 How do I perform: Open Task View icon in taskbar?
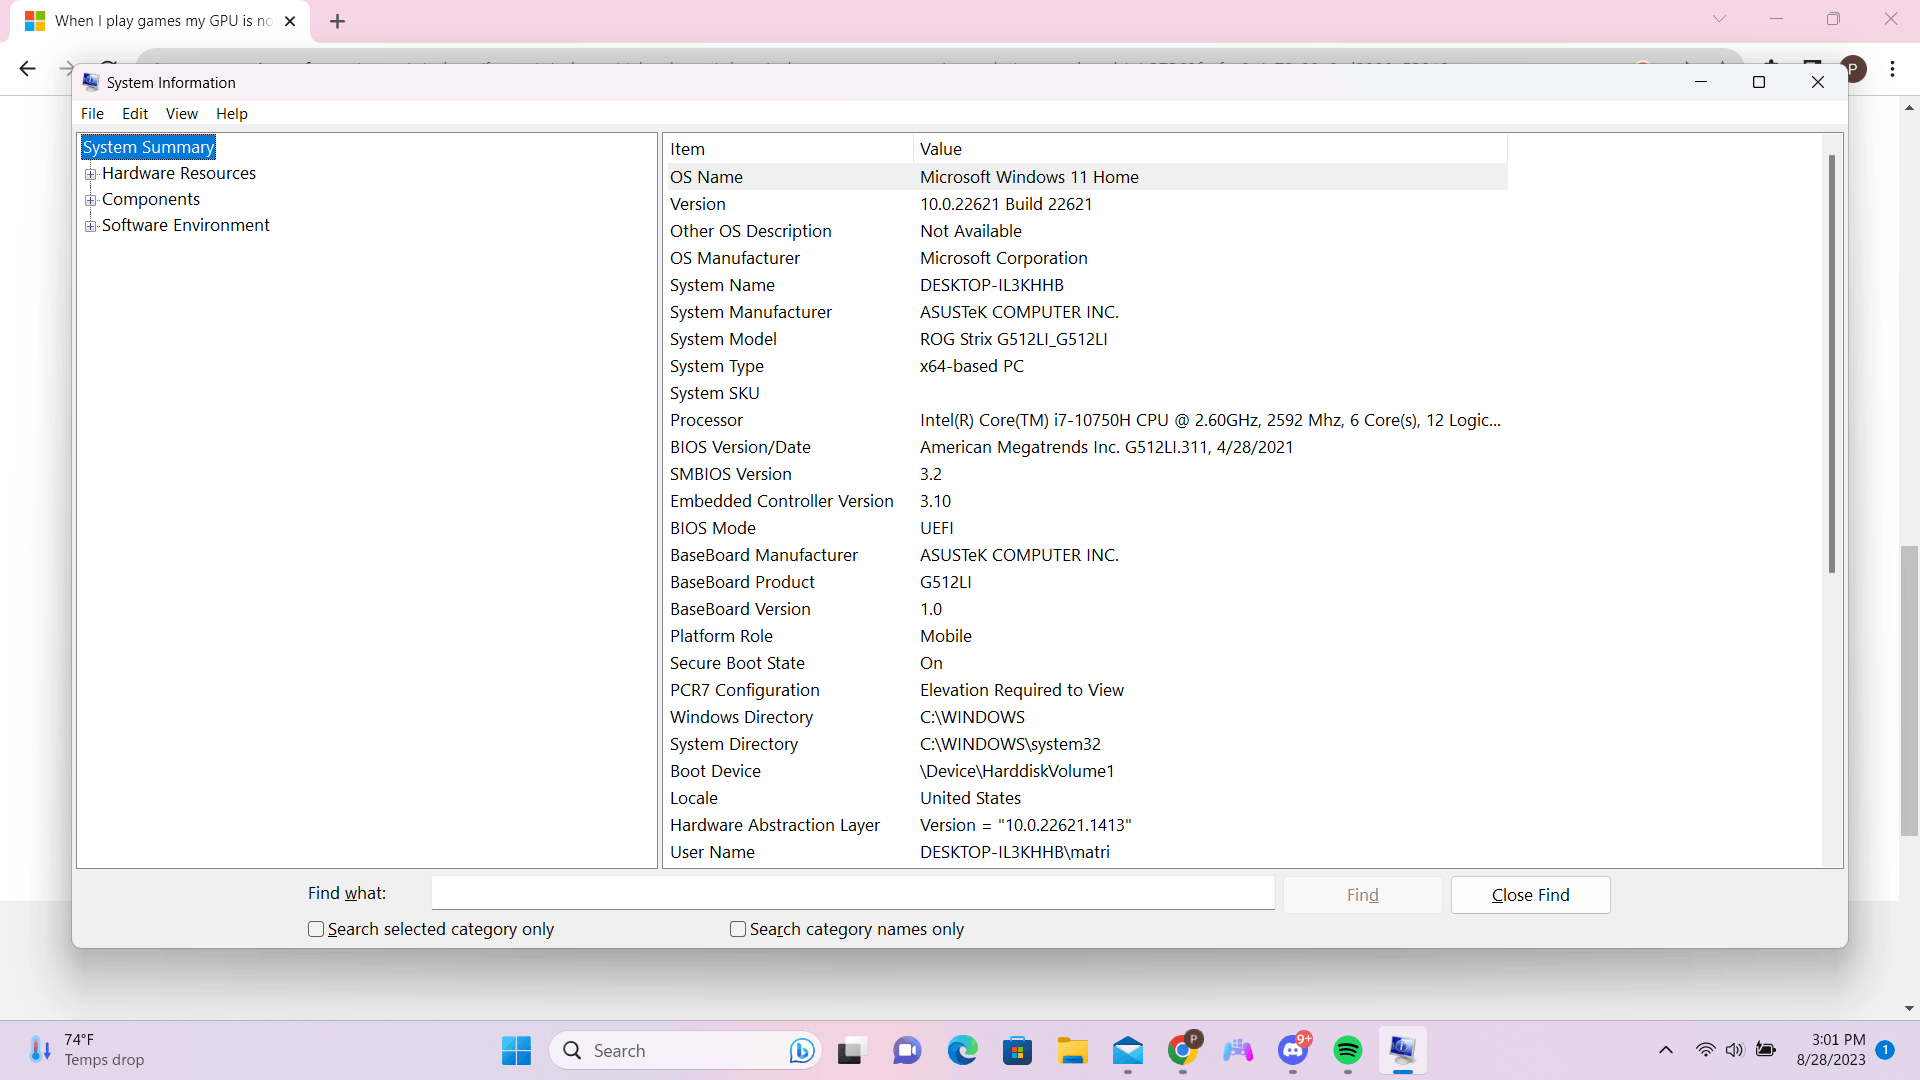(850, 1050)
